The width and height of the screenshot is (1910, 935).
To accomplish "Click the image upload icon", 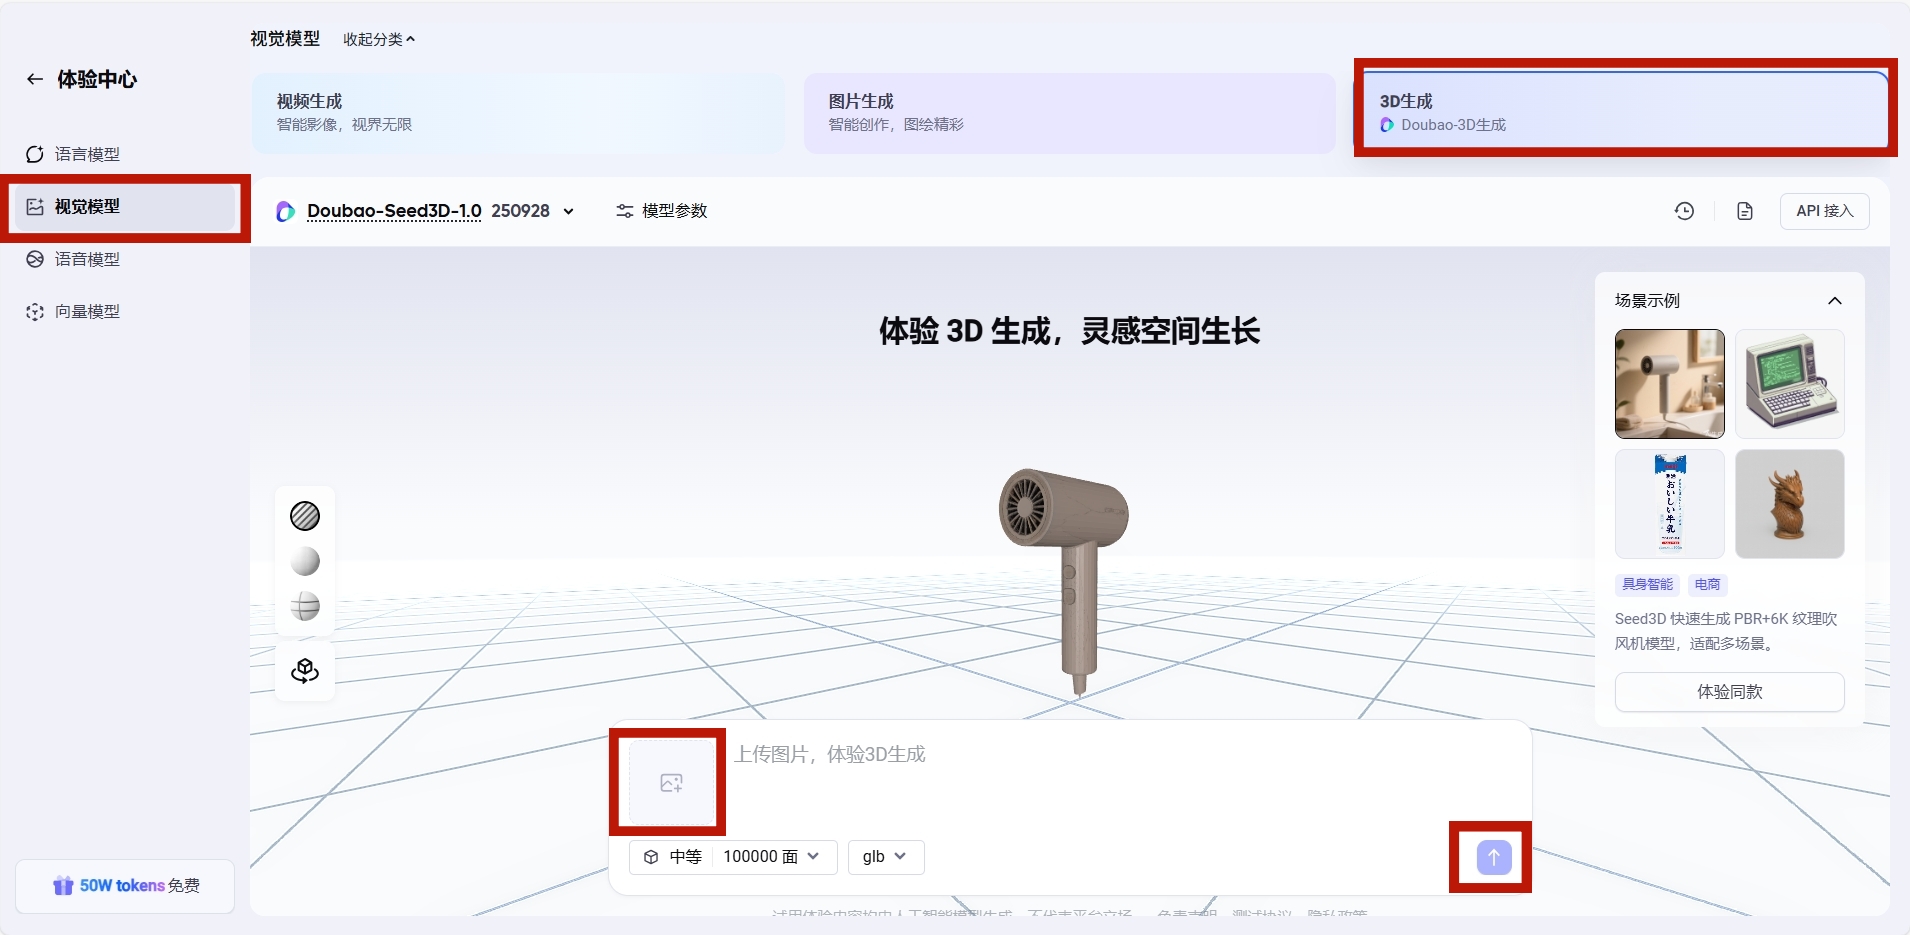I will click(671, 783).
